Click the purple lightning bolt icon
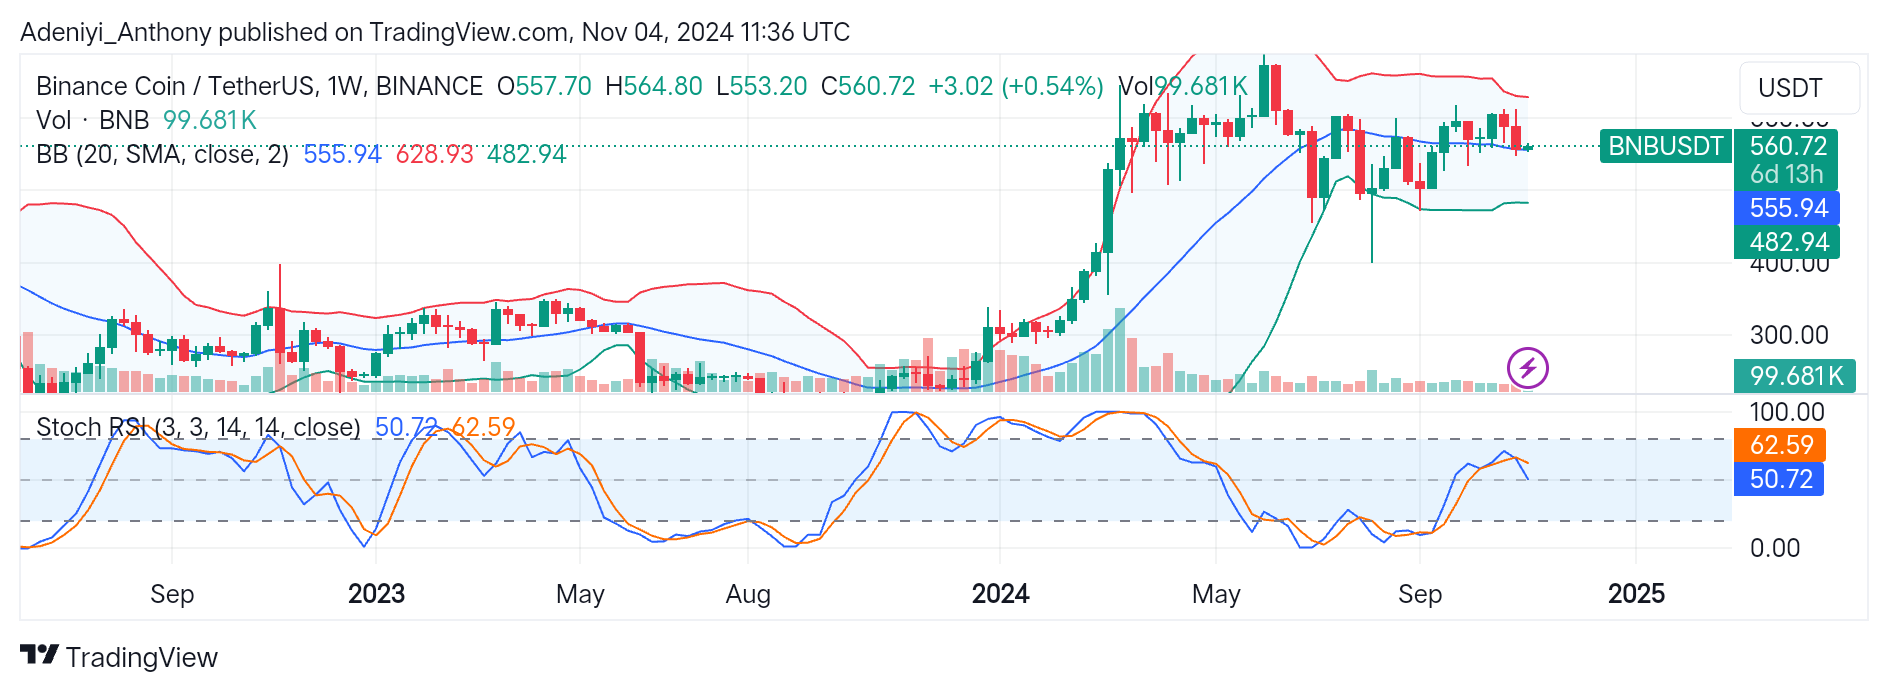The height and width of the screenshot is (690, 1888). (1527, 368)
